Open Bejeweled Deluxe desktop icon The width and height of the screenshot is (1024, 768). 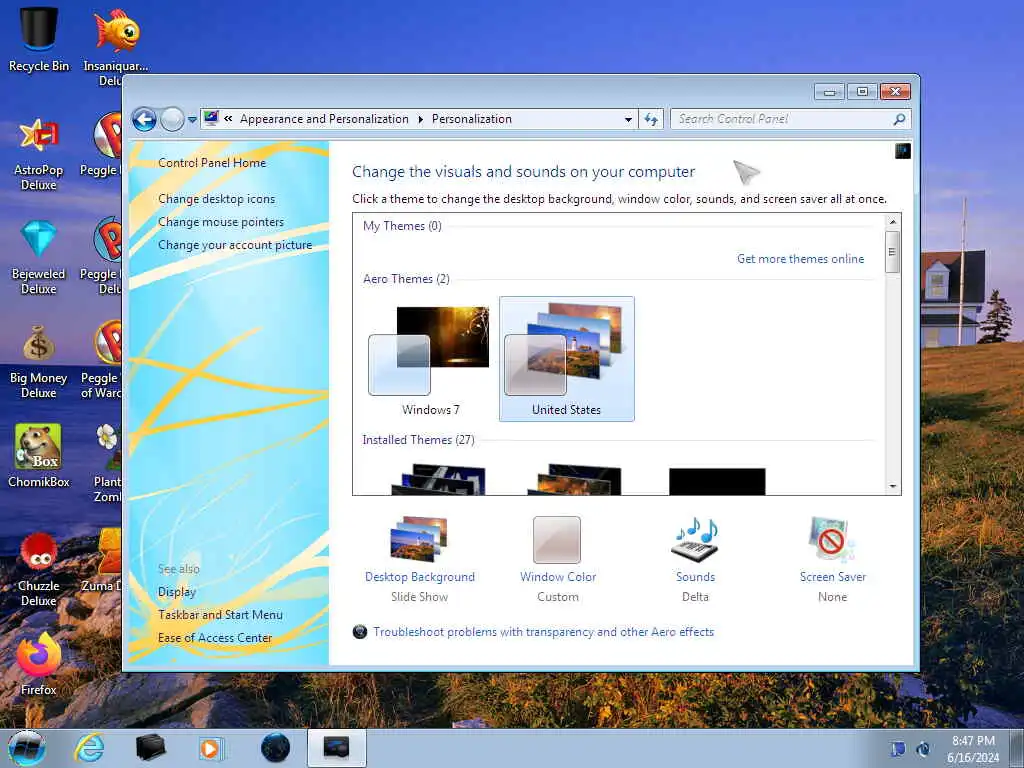click(x=39, y=258)
